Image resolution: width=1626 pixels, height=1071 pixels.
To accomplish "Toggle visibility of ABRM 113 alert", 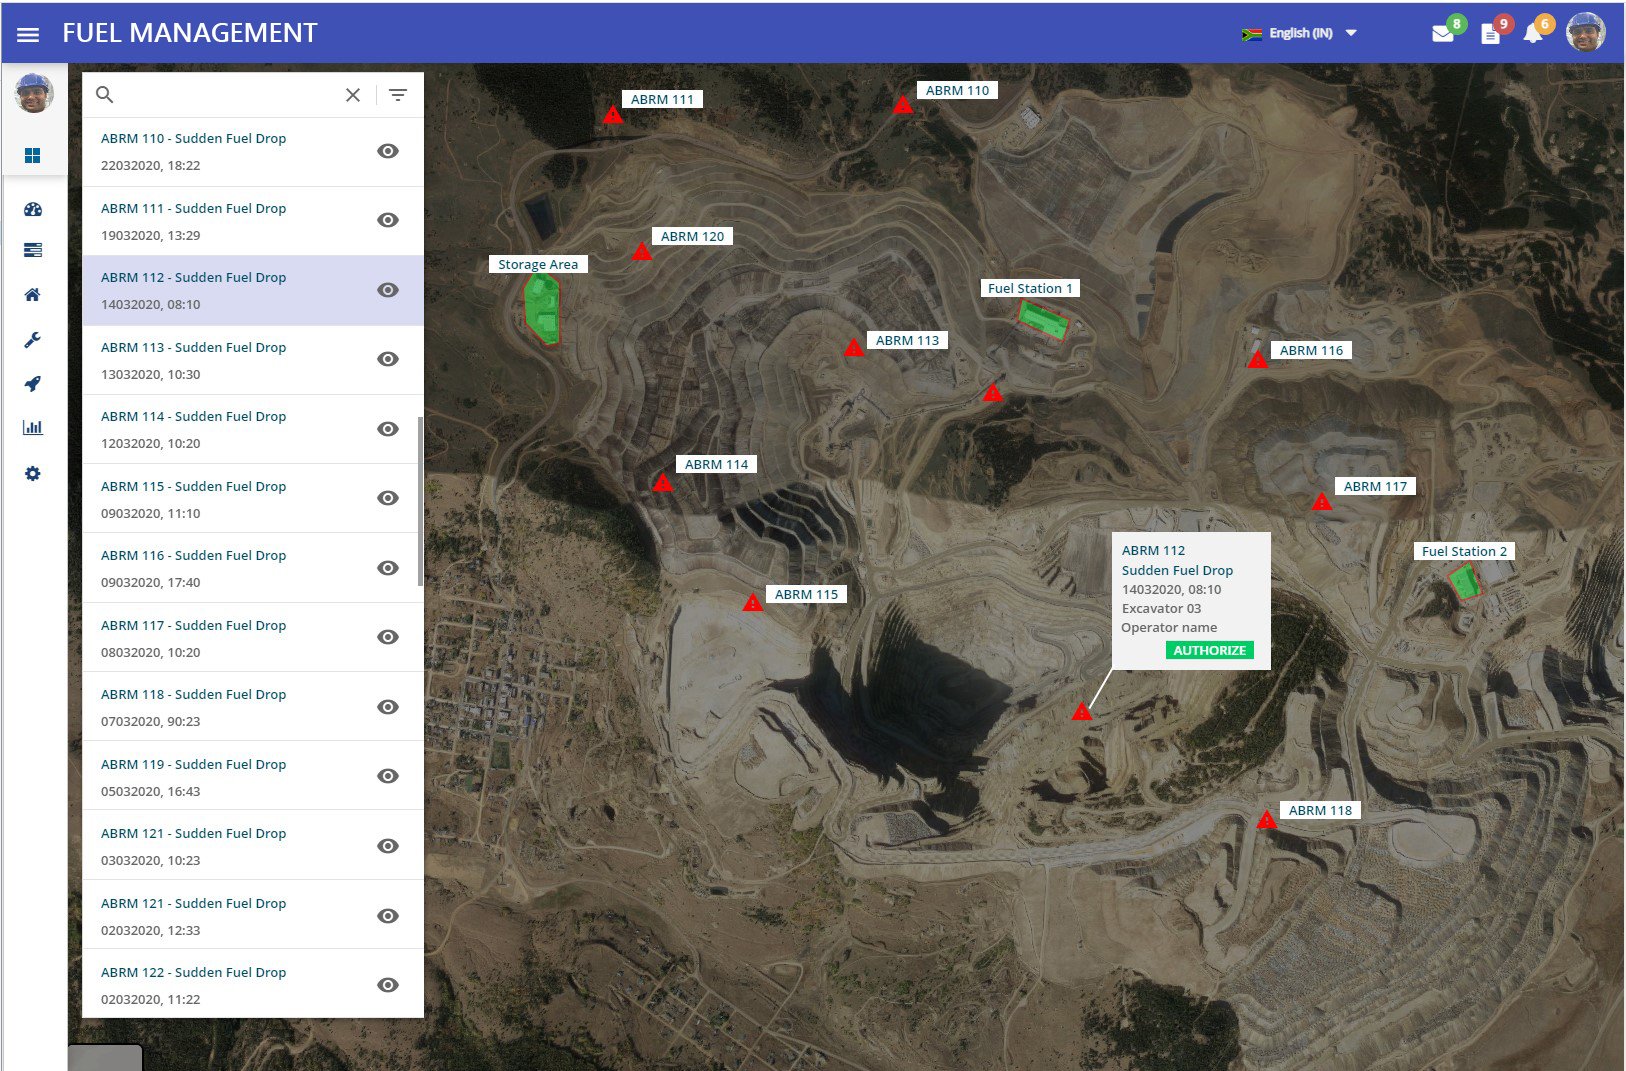I will point(388,359).
